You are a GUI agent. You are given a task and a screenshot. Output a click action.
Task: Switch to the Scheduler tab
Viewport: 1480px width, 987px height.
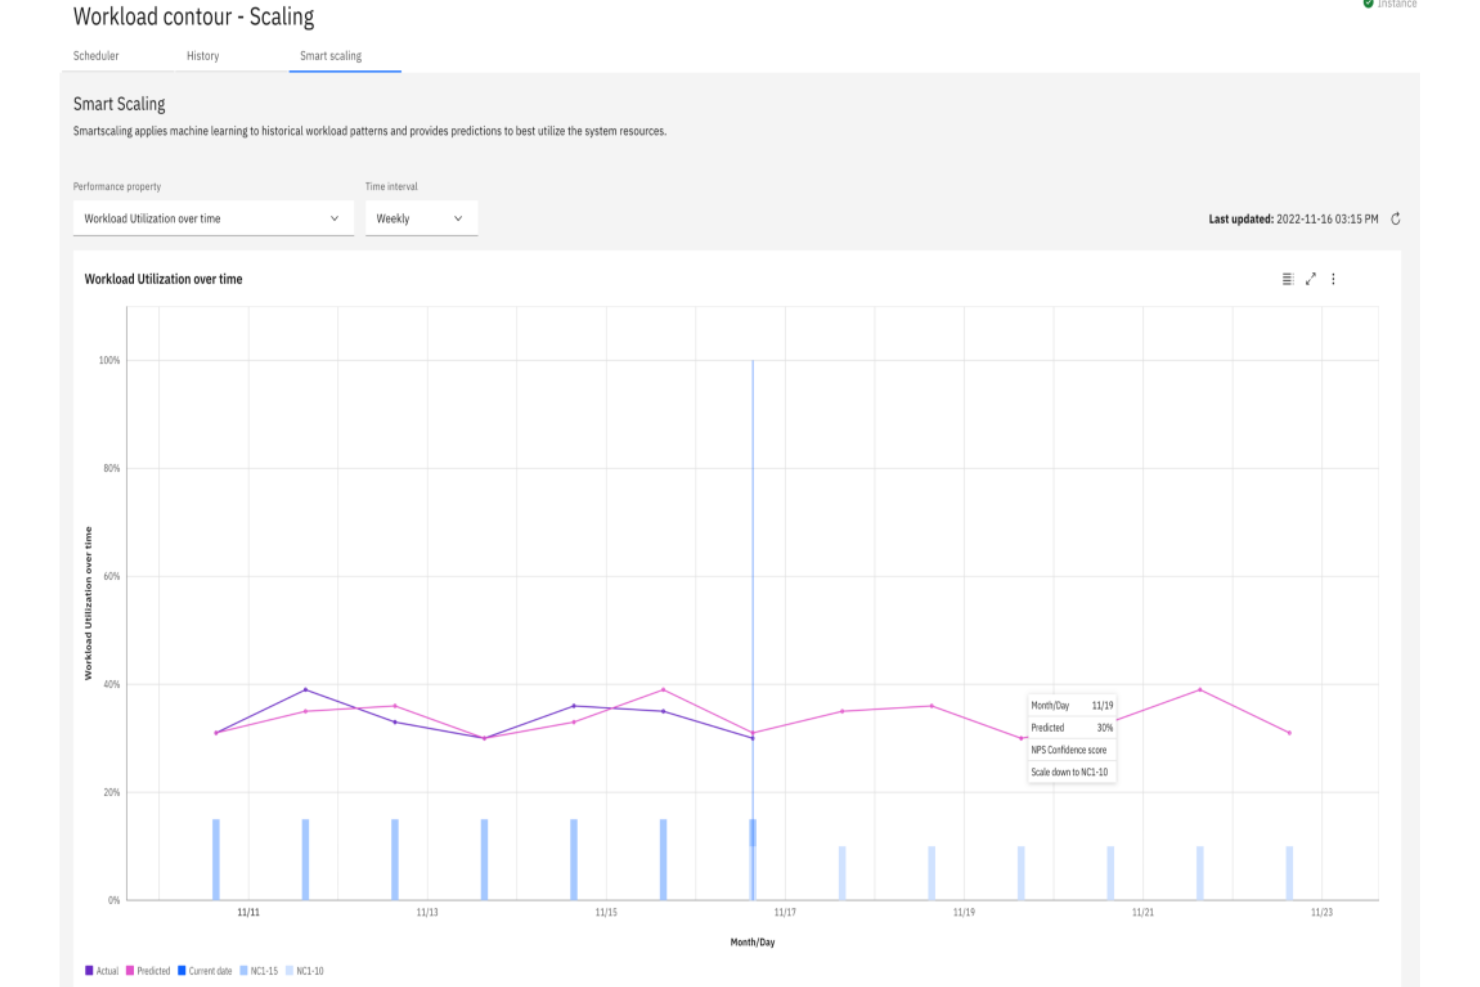pyautogui.click(x=95, y=56)
